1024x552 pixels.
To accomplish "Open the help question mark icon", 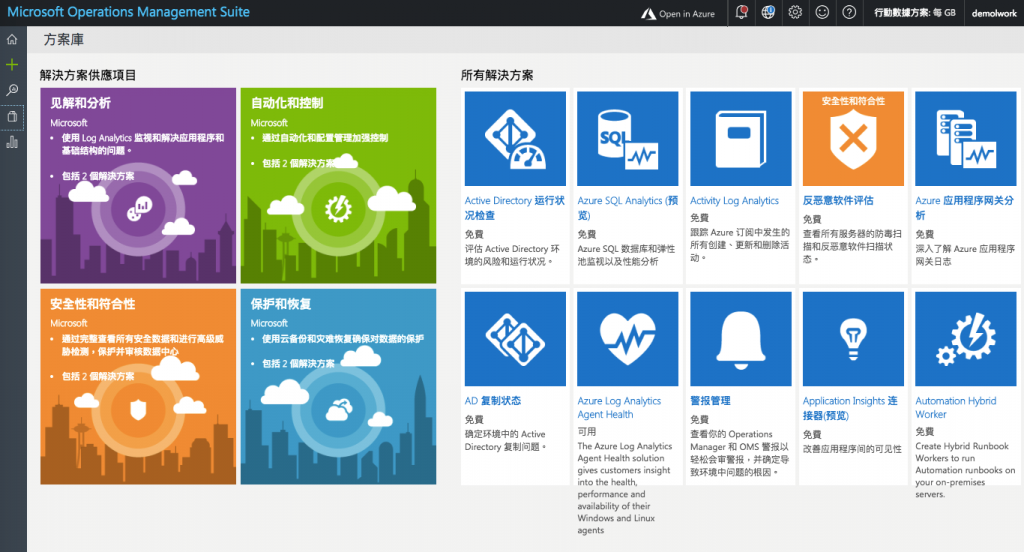I will pos(849,12).
